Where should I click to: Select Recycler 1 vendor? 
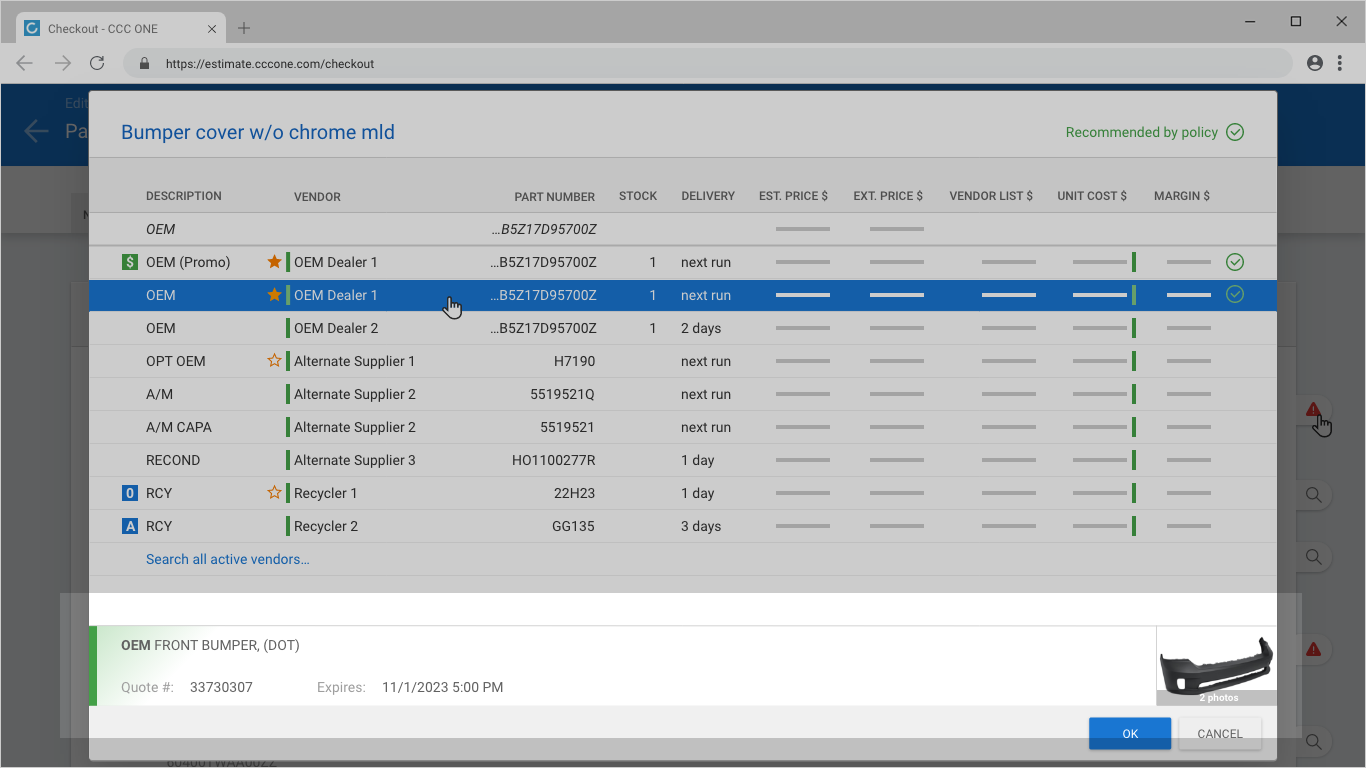(325, 493)
